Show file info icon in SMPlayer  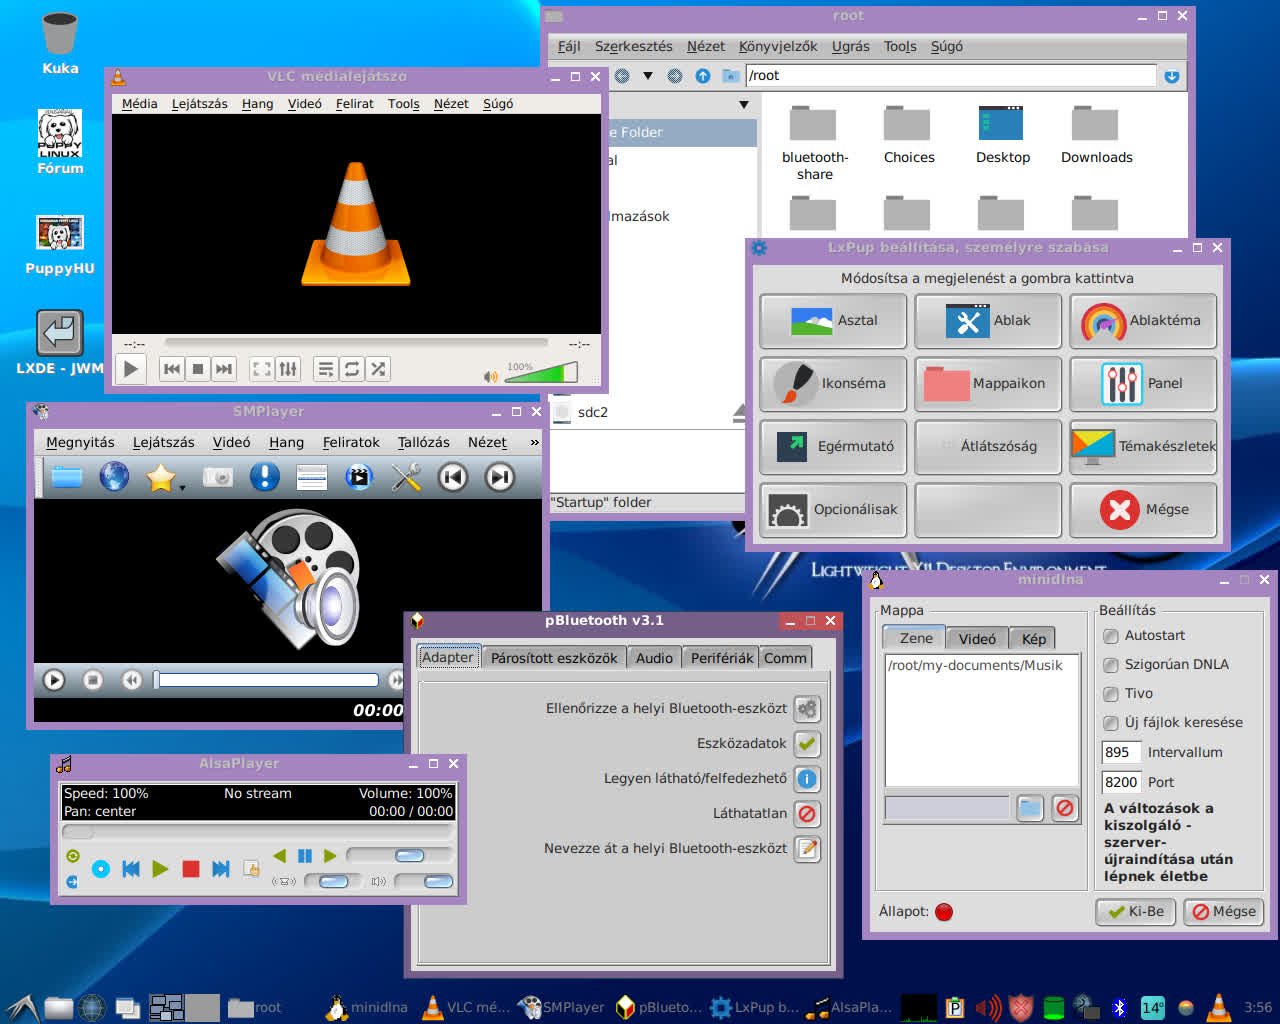[x=264, y=477]
